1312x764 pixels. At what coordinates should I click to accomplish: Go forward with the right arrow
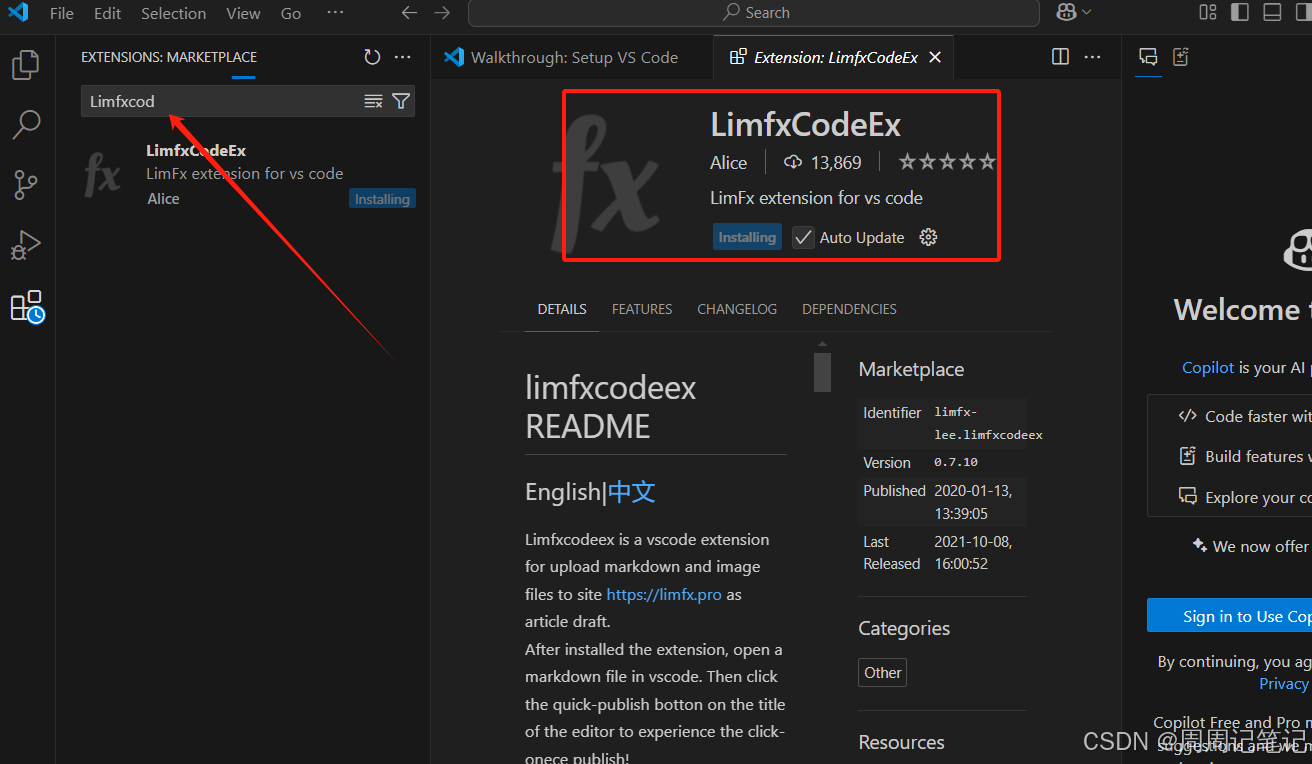442,13
